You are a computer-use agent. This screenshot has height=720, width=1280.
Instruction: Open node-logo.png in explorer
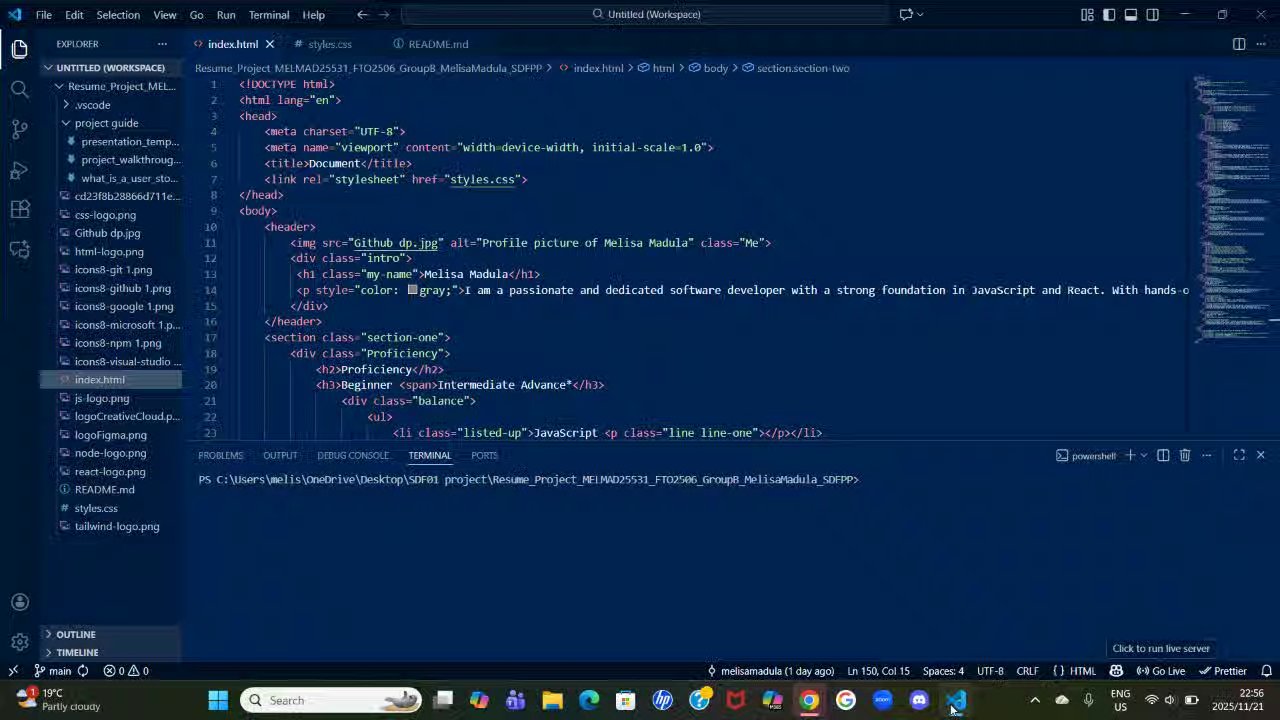pos(110,453)
